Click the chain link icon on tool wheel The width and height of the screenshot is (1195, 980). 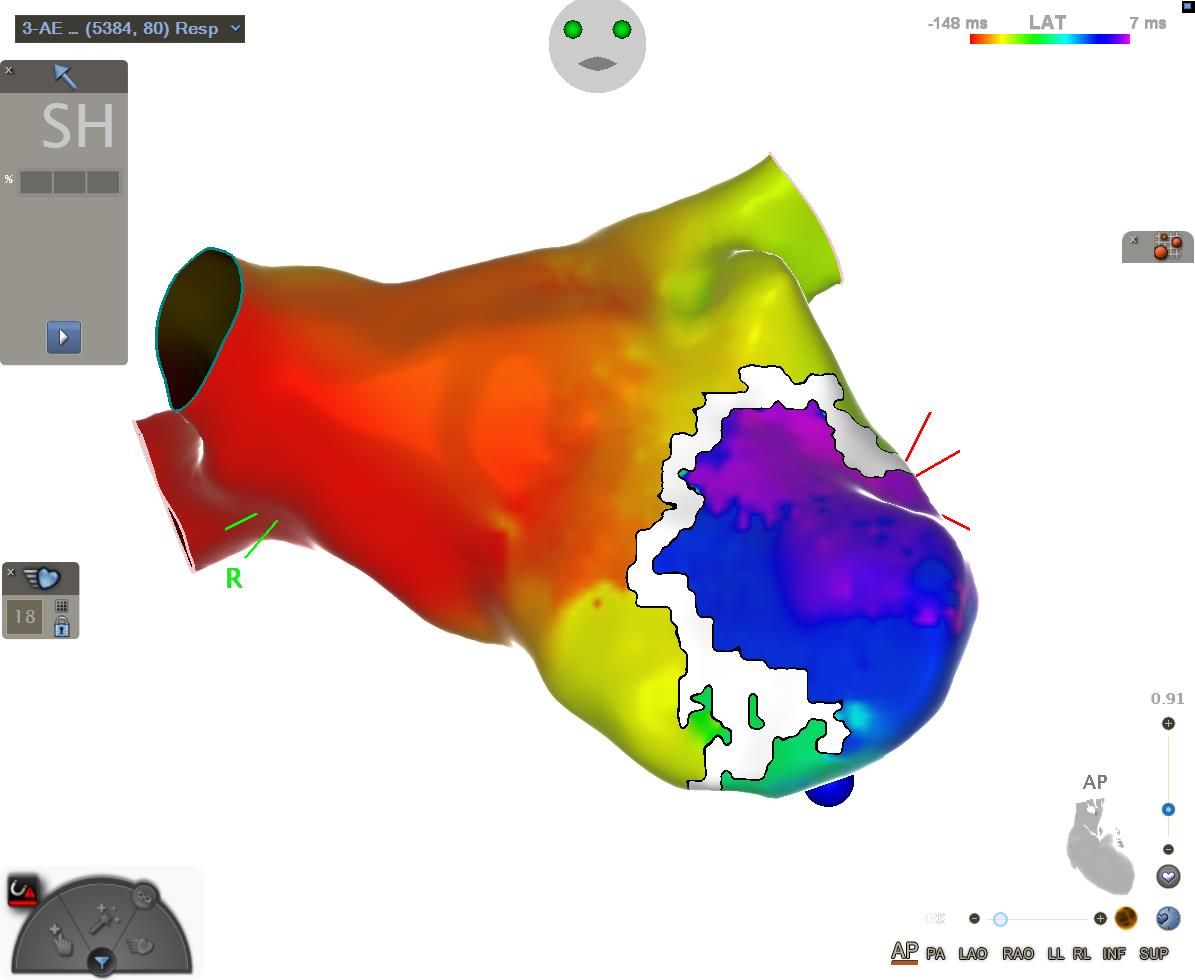[x=145, y=896]
